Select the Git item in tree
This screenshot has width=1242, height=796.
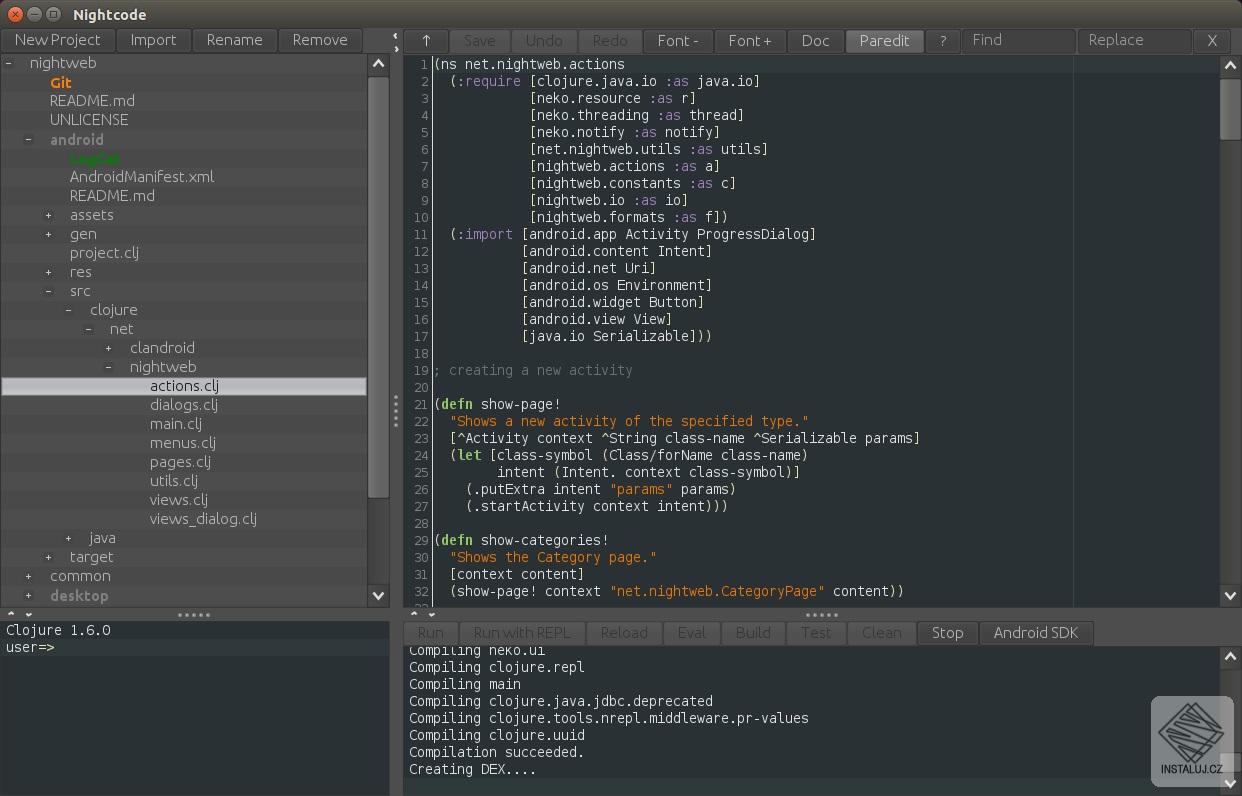tap(61, 82)
